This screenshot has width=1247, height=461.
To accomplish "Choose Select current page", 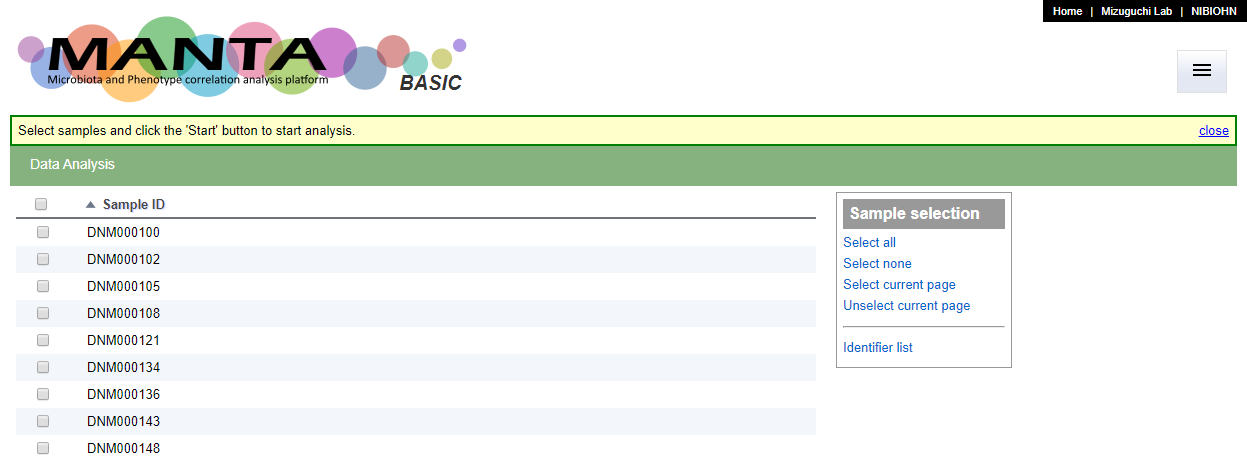I will pos(899,284).
